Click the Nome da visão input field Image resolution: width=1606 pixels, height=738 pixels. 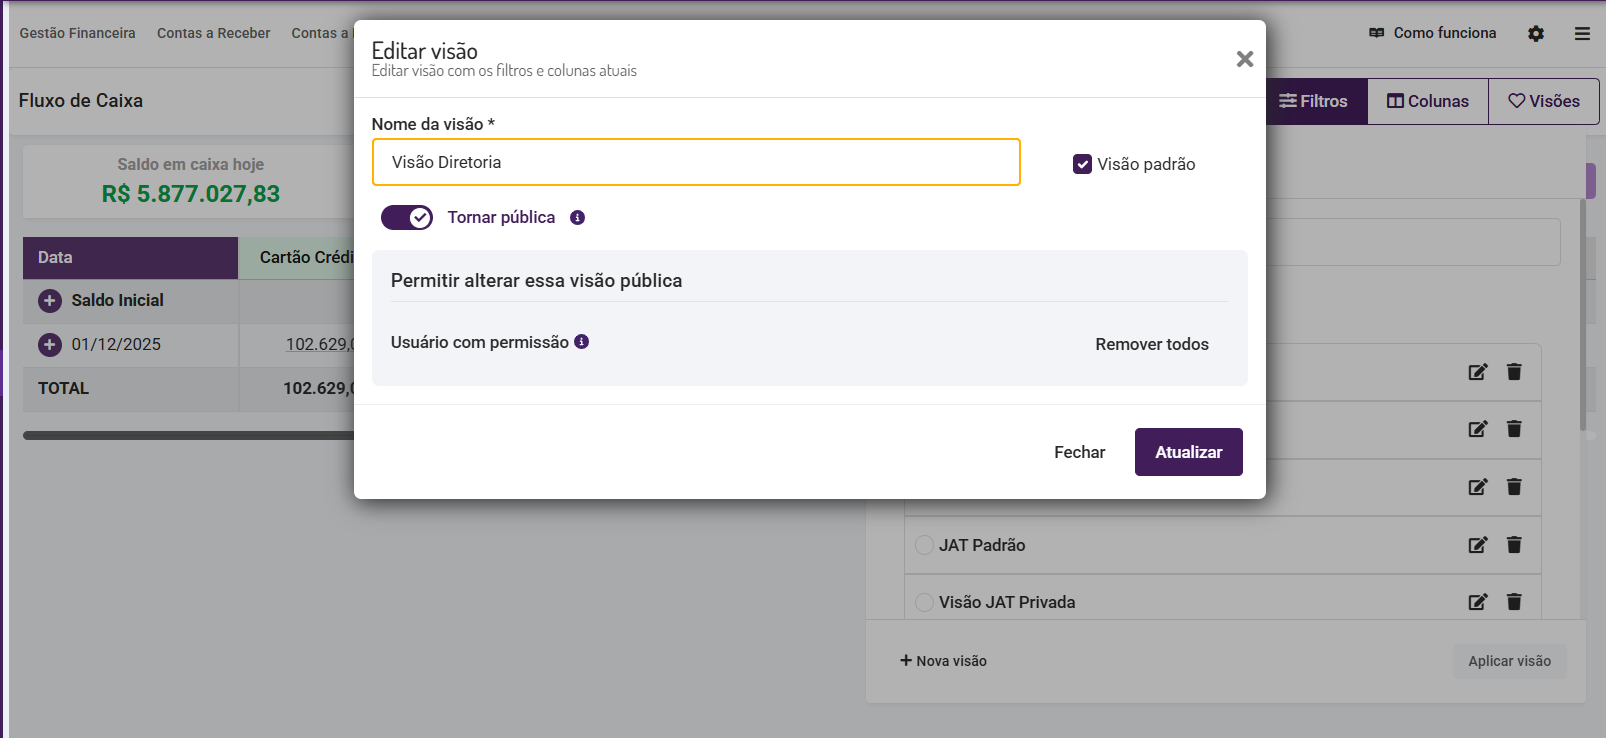click(696, 162)
